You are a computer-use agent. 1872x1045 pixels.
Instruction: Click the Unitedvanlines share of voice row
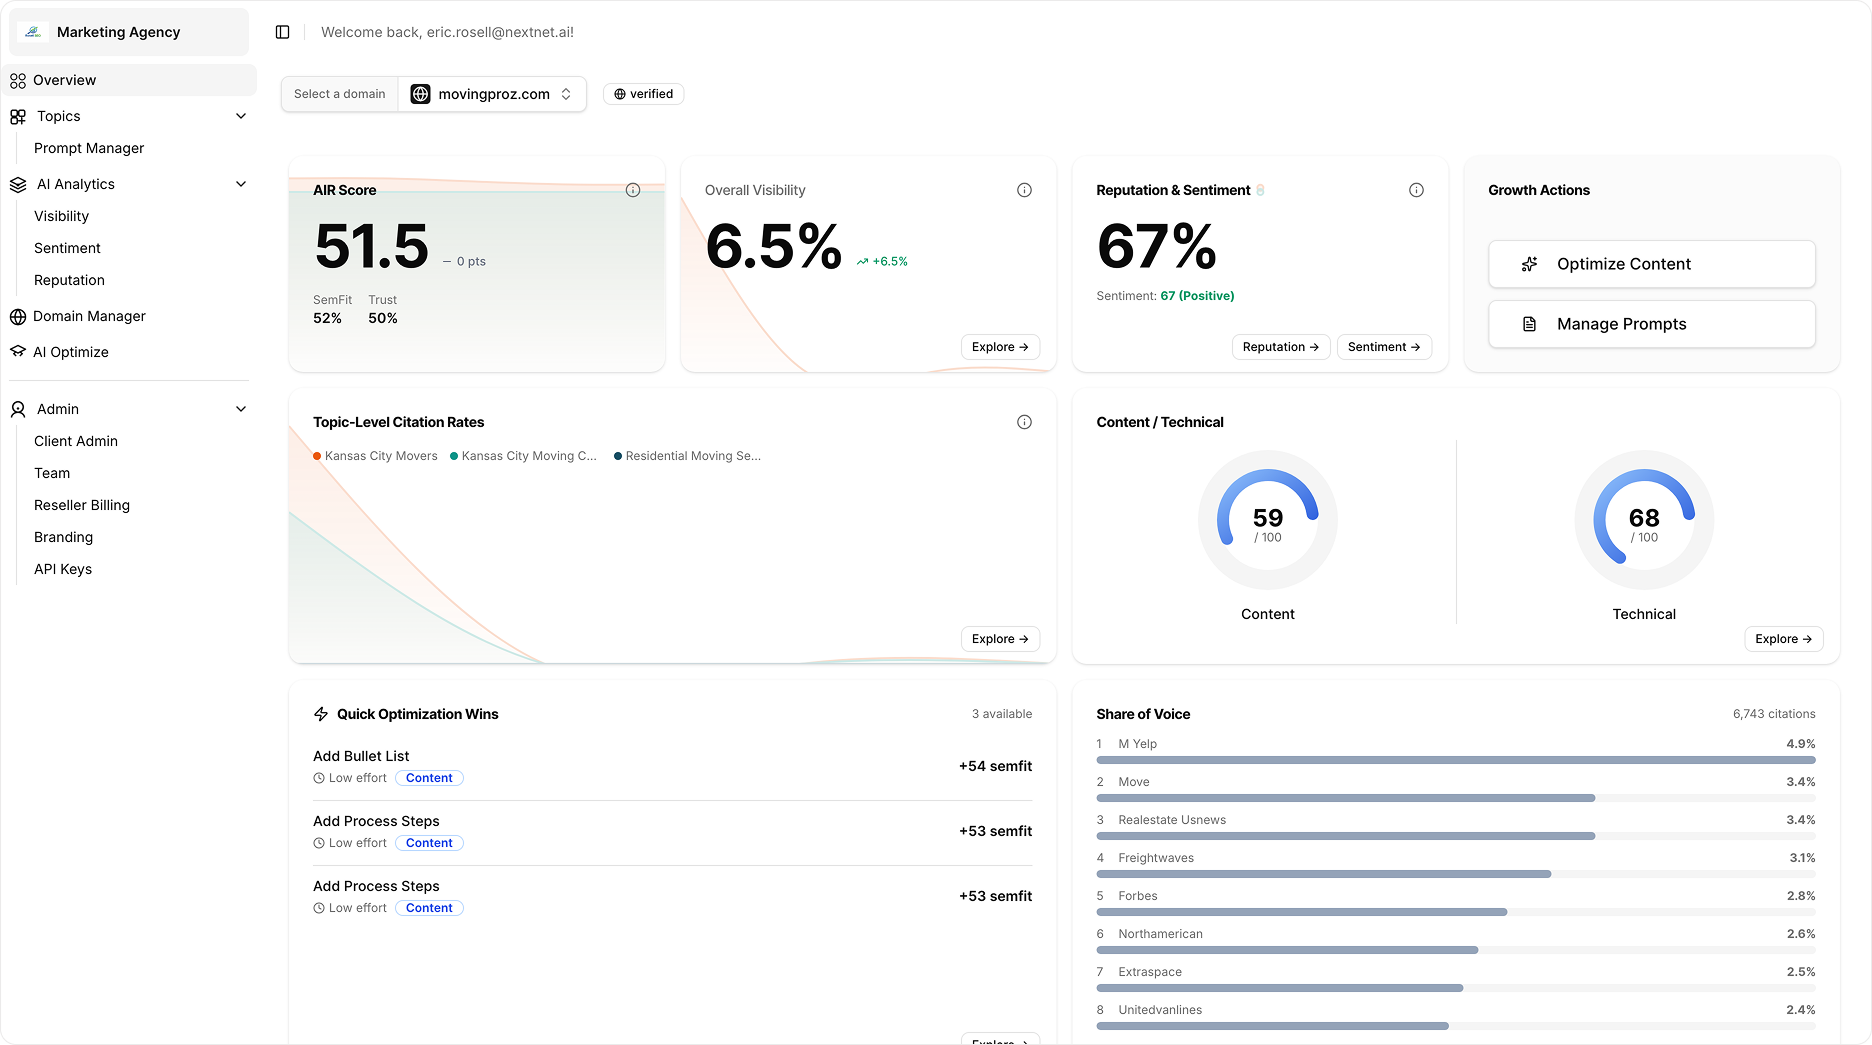tap(1455, 1017)
